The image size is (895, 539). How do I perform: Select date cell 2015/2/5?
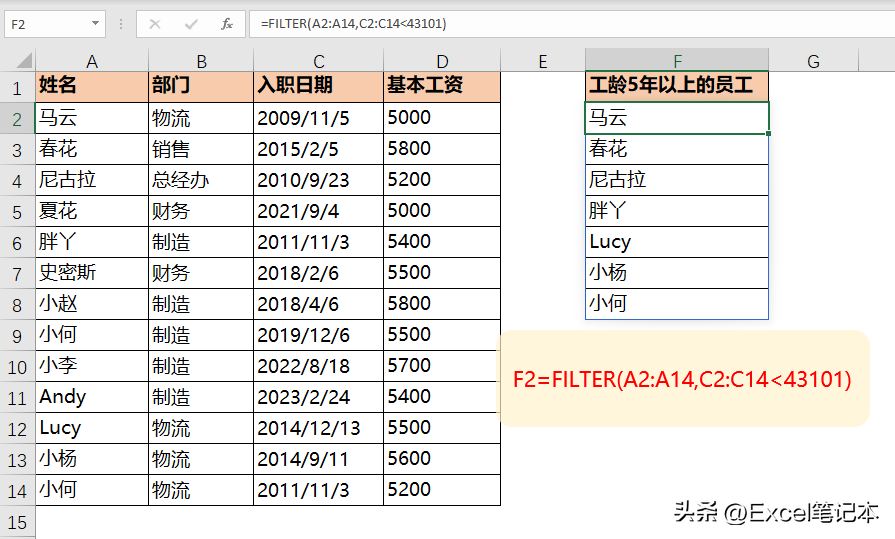tap(319, 149)
